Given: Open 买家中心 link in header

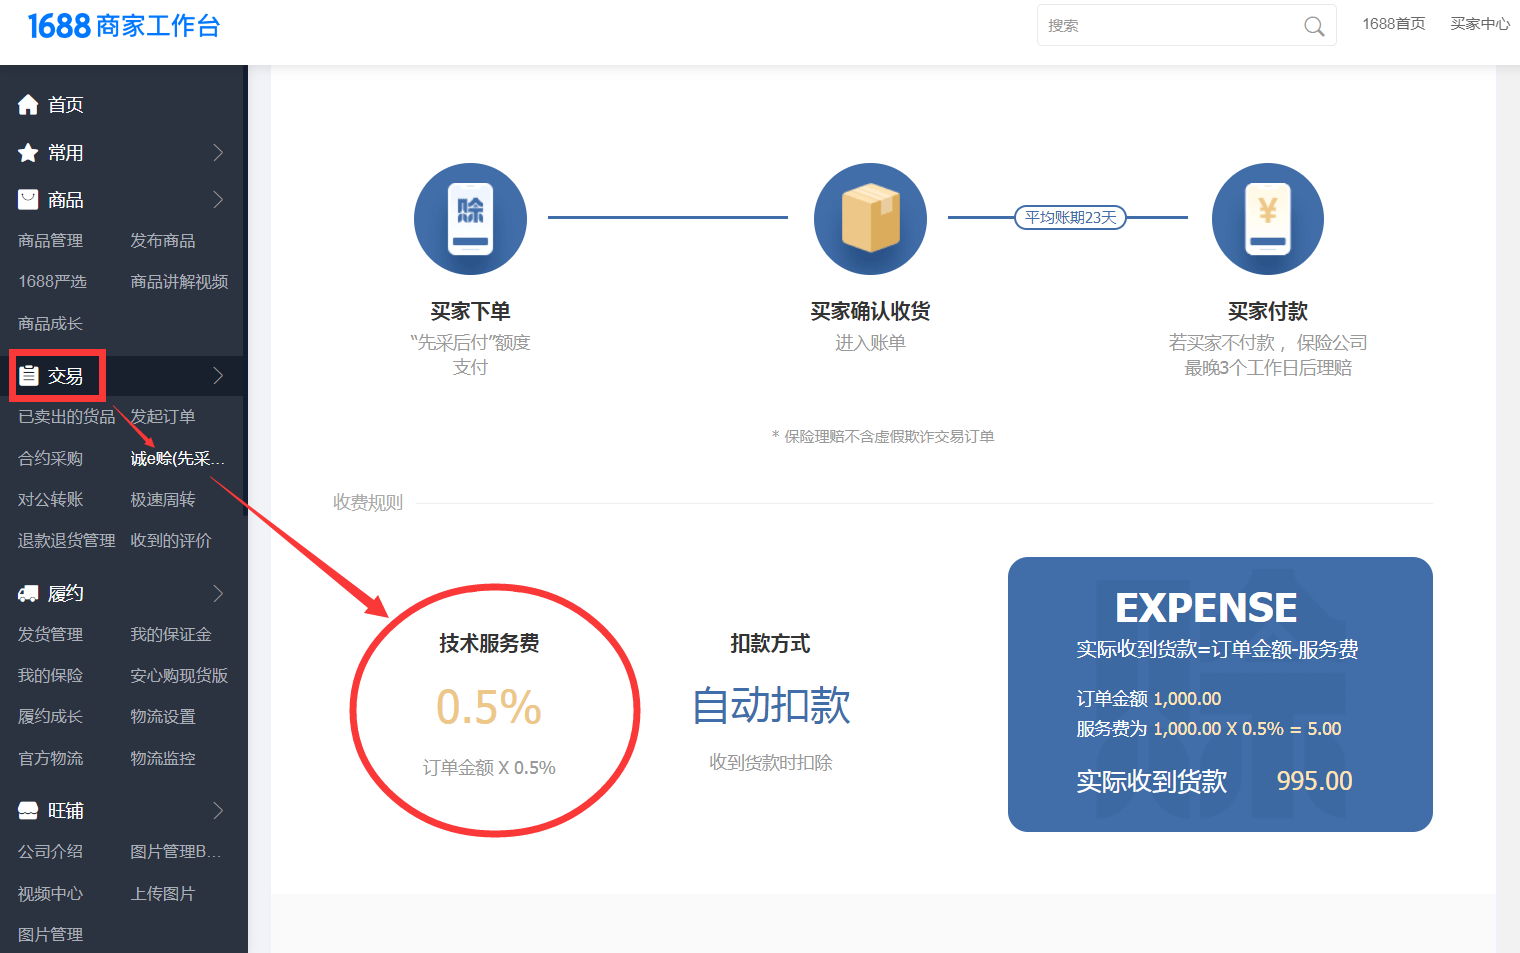Looking at the screenshot, I should [1480, 24].
